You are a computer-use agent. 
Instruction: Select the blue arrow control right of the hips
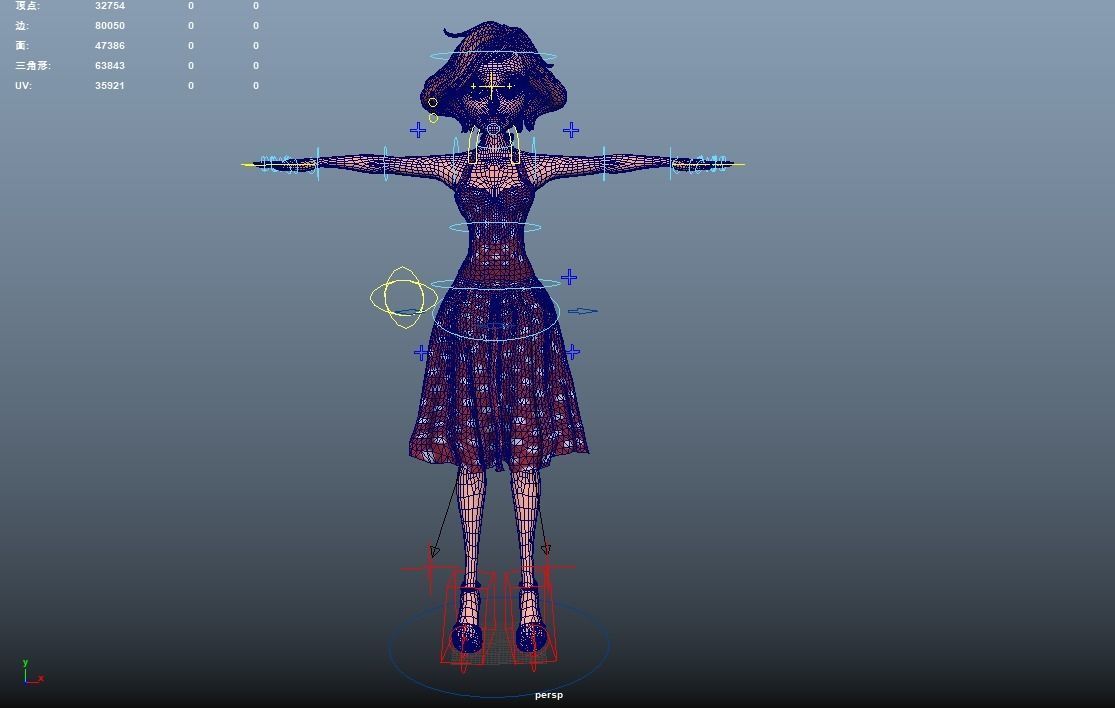tap(582, 311)
